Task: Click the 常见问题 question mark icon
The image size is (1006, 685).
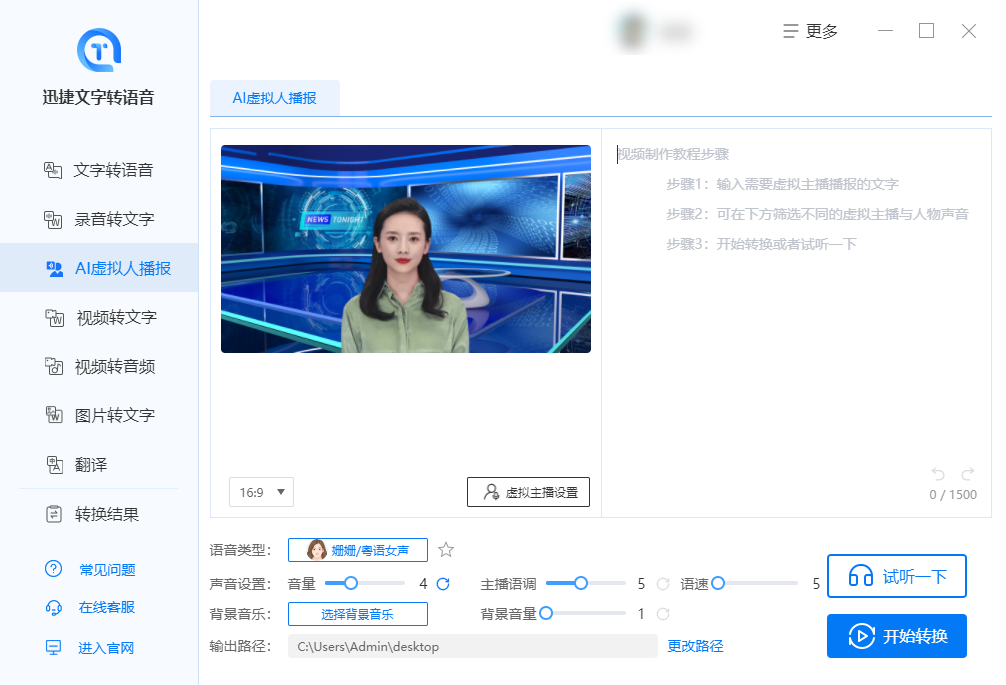Action: 53,569
